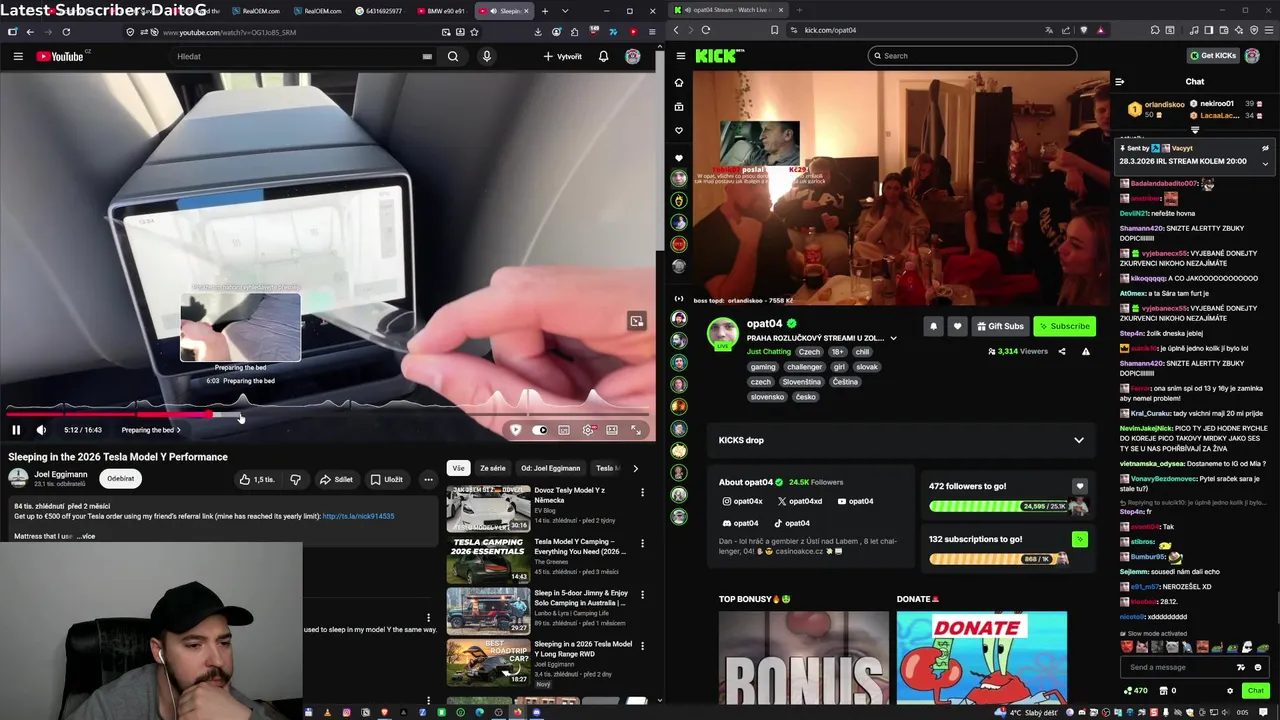This screenshot has height=720, width=1280.
Task: Click the green Subscribe button
Action: 1064,326
